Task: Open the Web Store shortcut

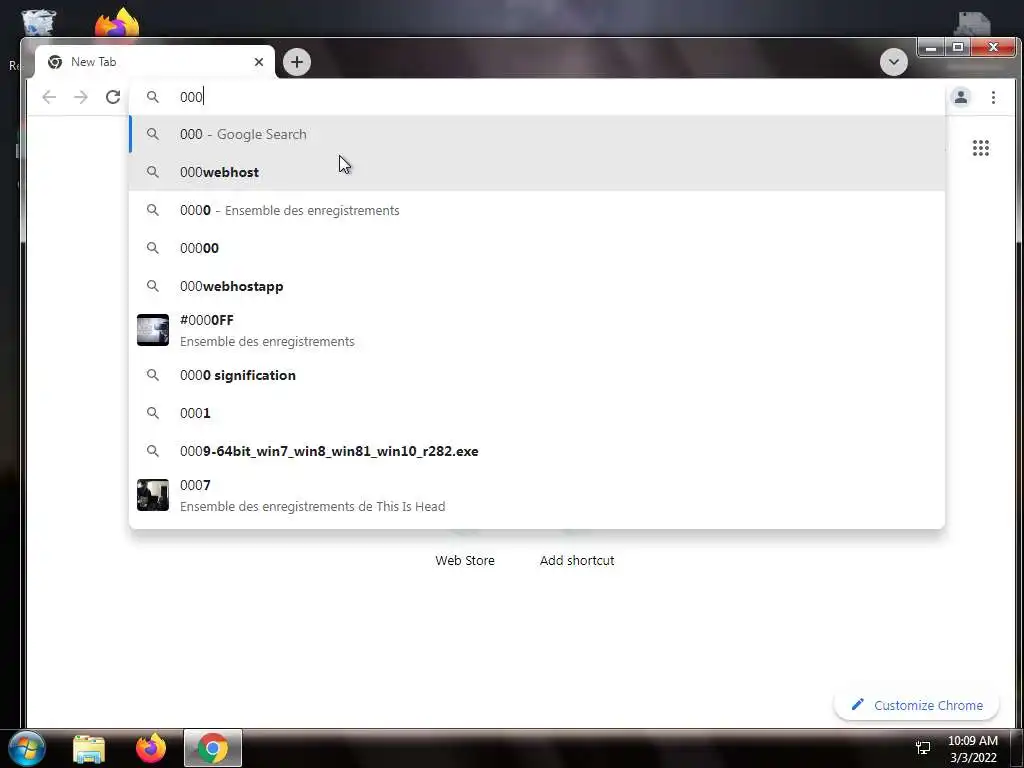Action: pos(465,560)
